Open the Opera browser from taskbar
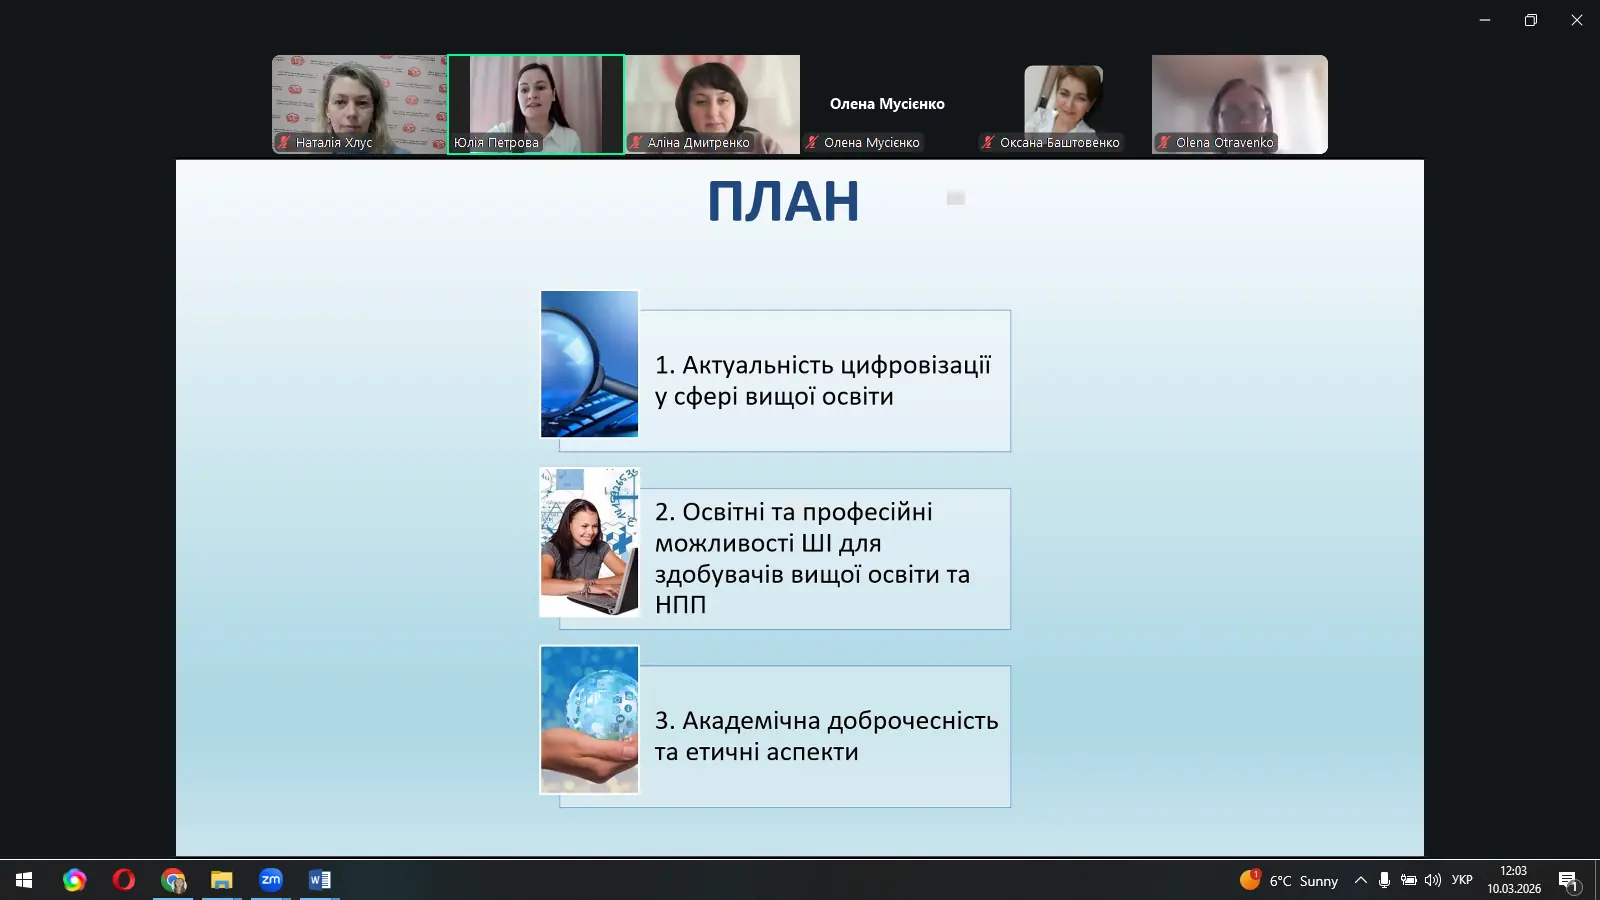Viewport: 1600px width, 900px height. (124, 880)
